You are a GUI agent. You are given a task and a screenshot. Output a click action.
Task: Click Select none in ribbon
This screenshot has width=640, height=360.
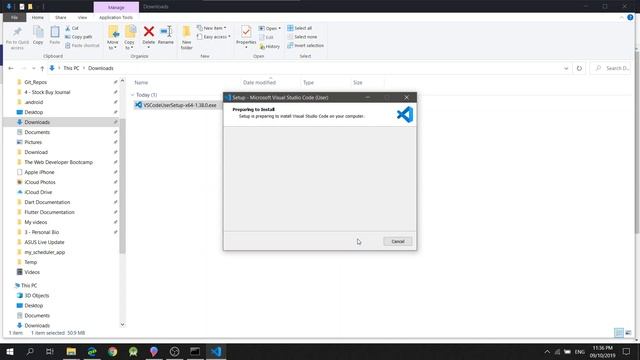(302, 37)
